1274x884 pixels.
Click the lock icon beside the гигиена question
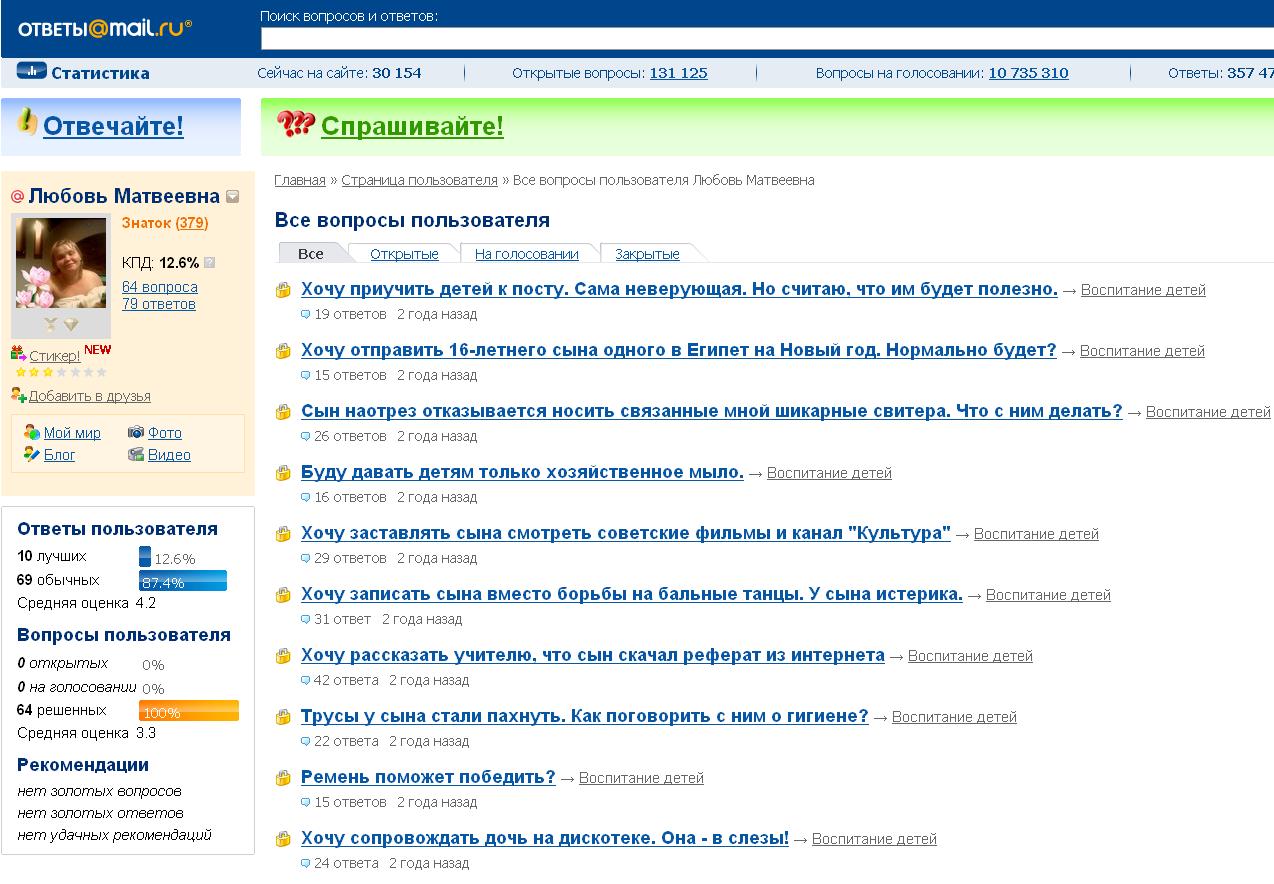[283, 717]
